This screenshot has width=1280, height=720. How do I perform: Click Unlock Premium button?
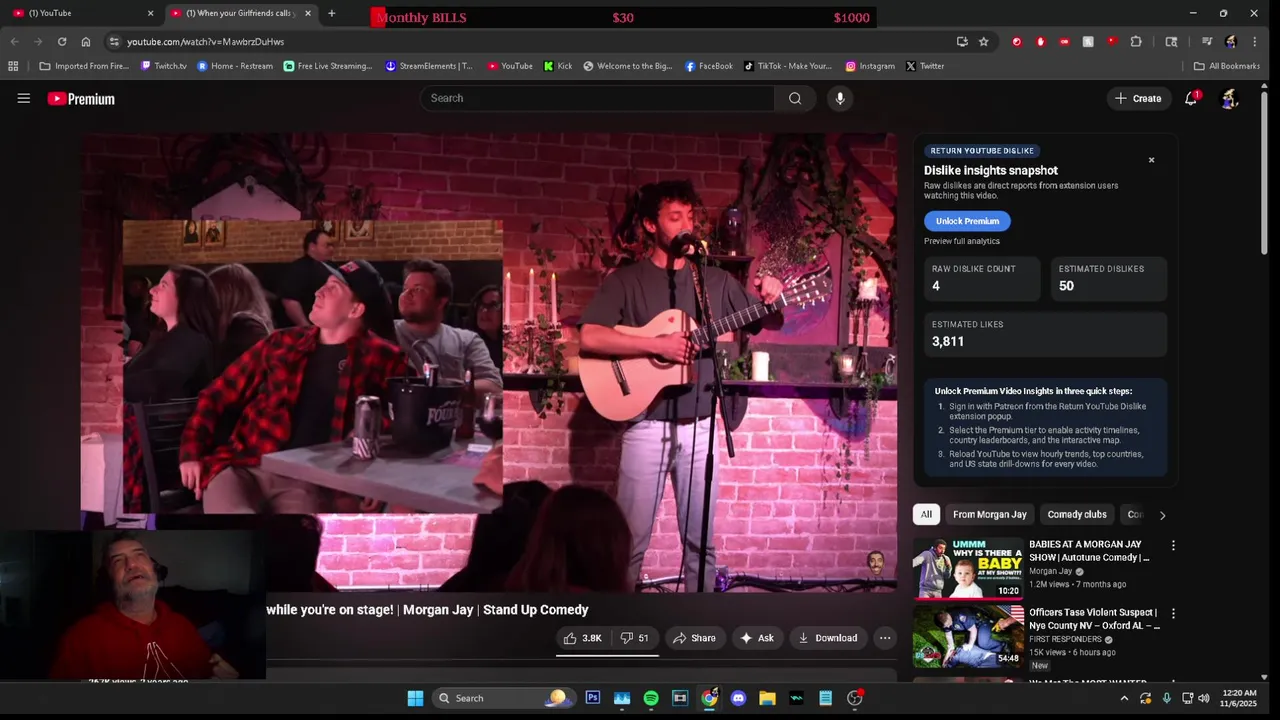[x=967, y=221]
